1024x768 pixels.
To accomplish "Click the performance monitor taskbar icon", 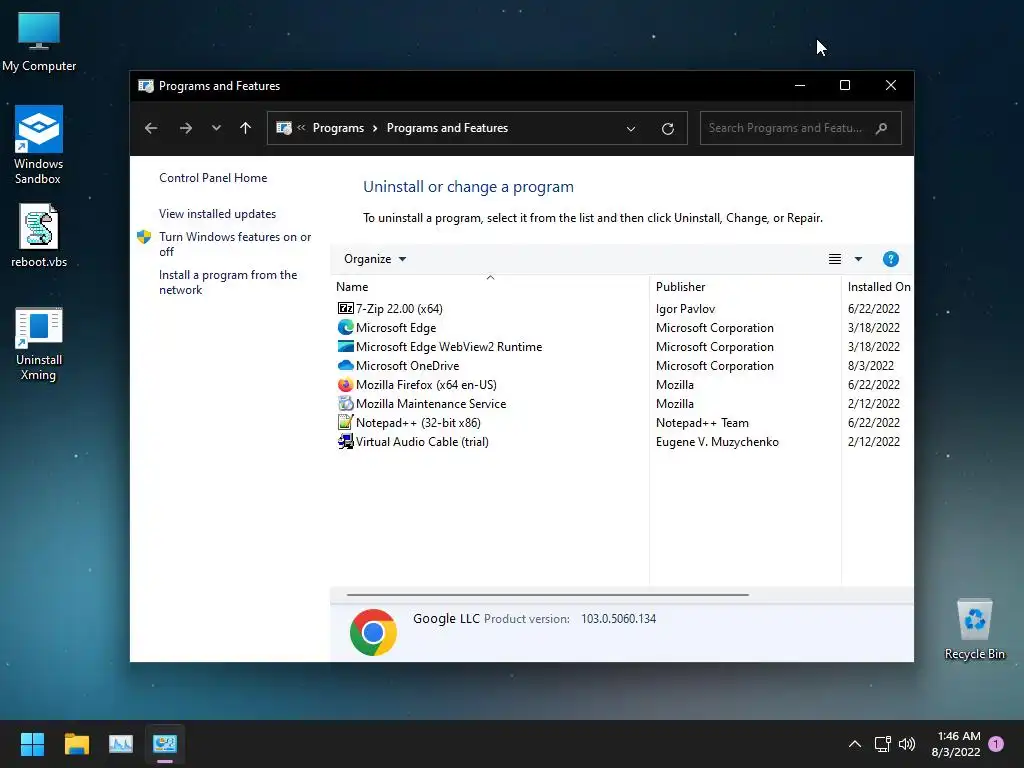I will (x=121, y=744).
